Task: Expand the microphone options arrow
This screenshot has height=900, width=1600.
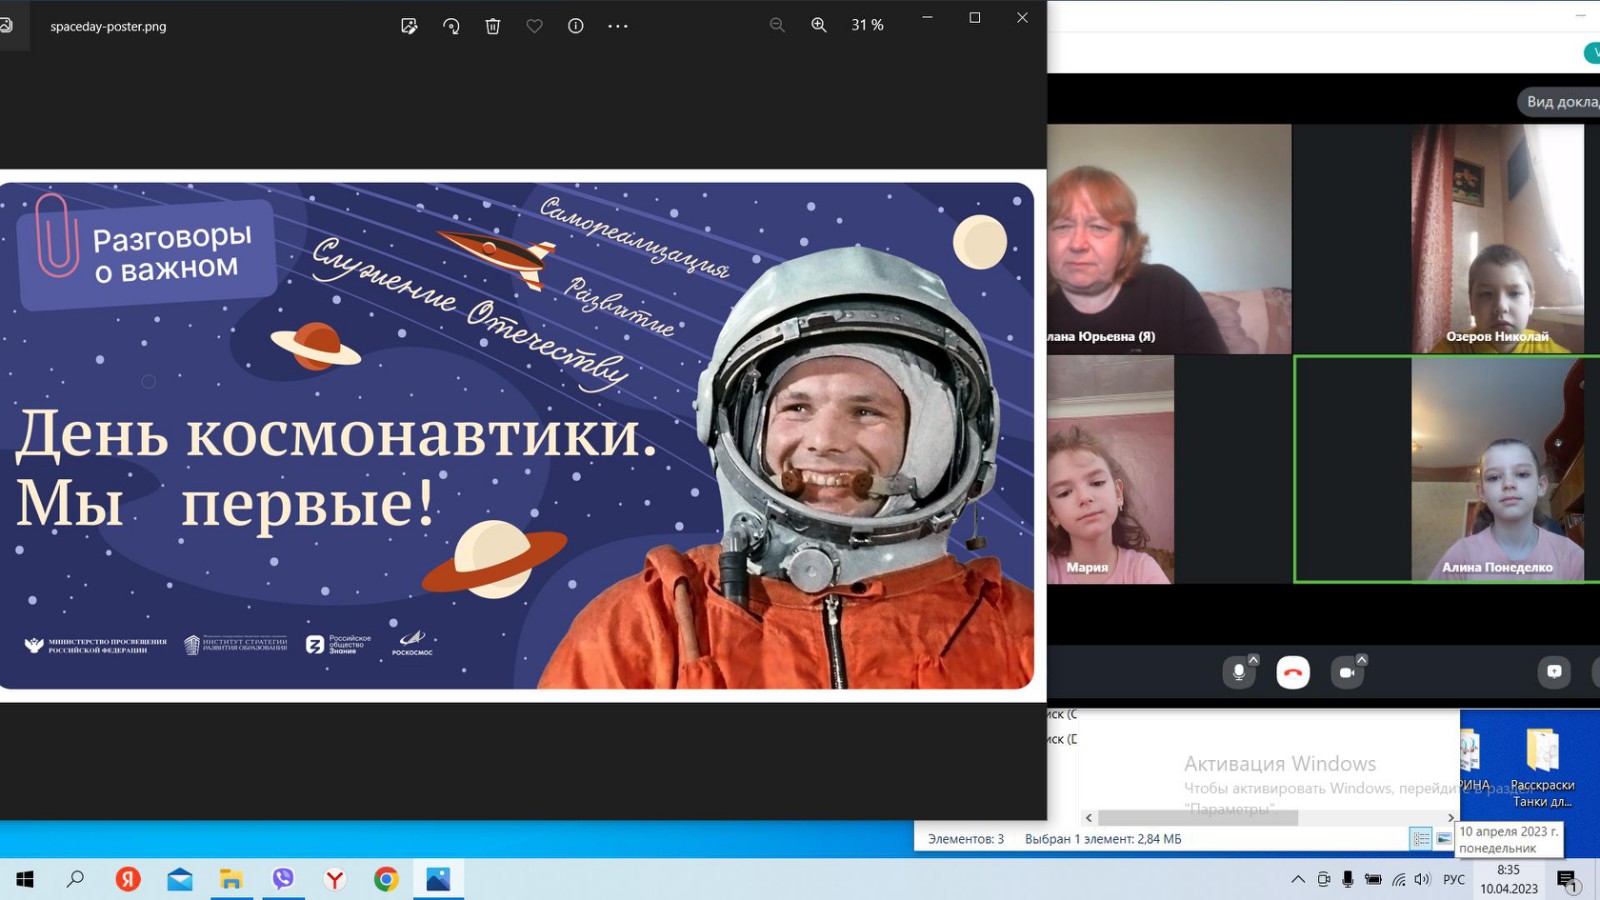Action: point(1254,660)
